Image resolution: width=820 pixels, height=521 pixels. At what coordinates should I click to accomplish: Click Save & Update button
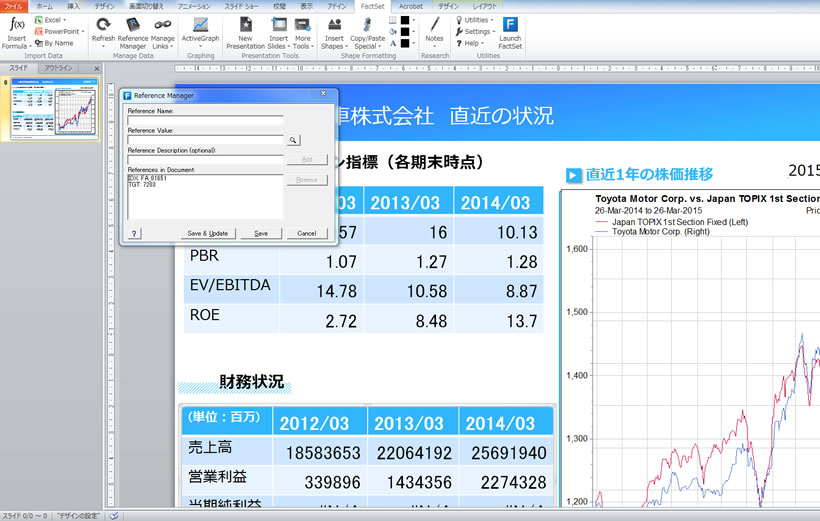click(208, 233)
